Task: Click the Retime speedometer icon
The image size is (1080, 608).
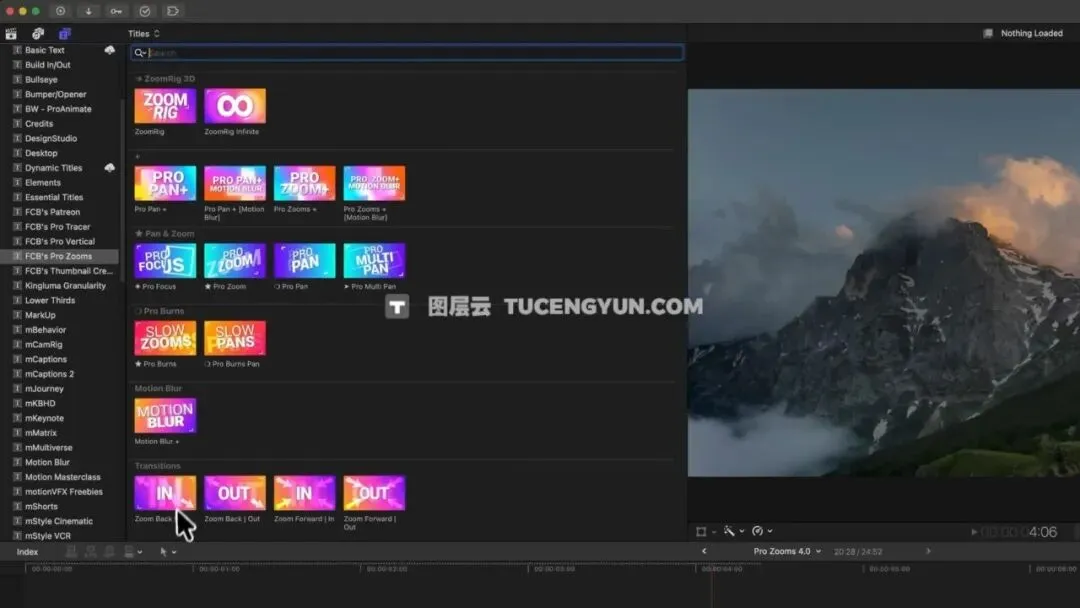Action: [758, 531]
